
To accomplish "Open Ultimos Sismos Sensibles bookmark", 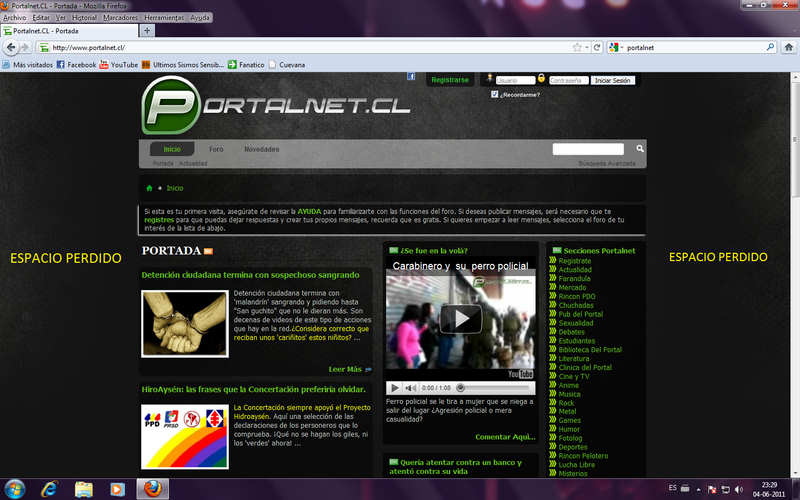I will 183,65.
